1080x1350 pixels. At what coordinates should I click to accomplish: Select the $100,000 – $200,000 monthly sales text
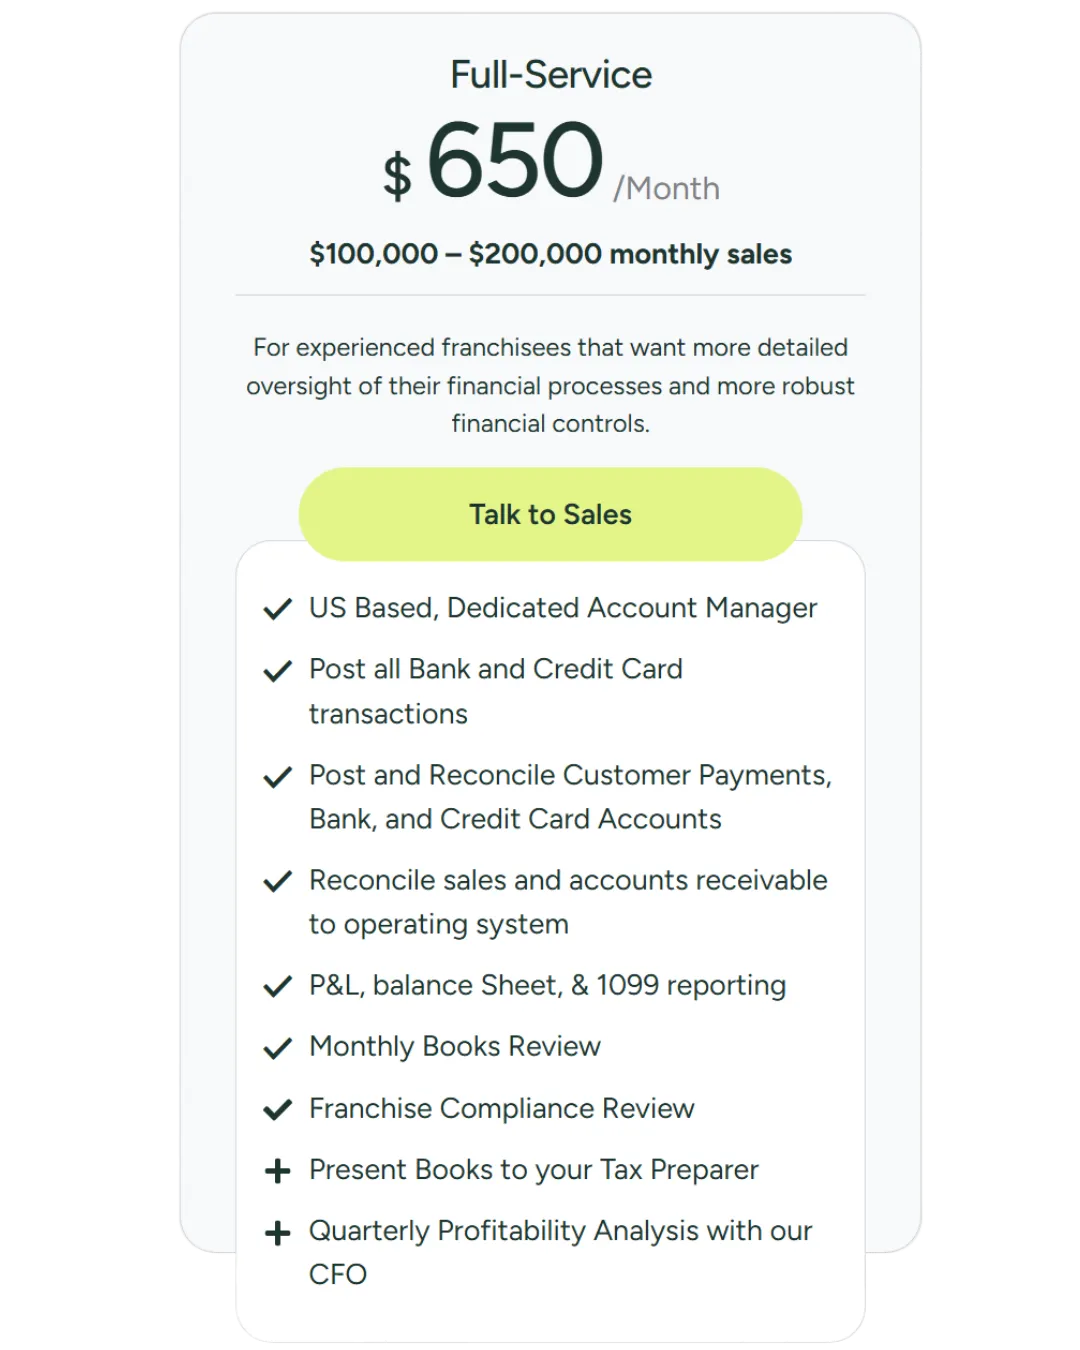coord(551,254)
